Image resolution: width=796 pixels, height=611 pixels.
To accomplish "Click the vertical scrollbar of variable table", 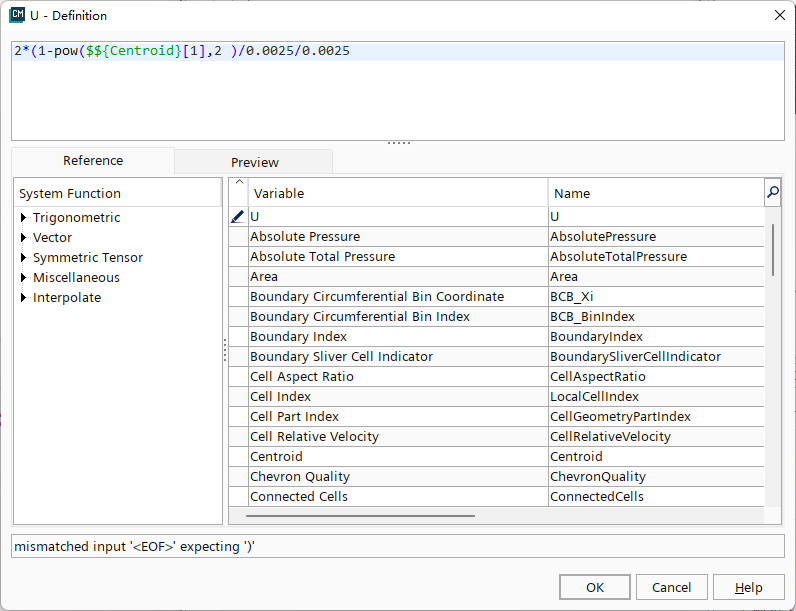I will (x=773, y=248).
